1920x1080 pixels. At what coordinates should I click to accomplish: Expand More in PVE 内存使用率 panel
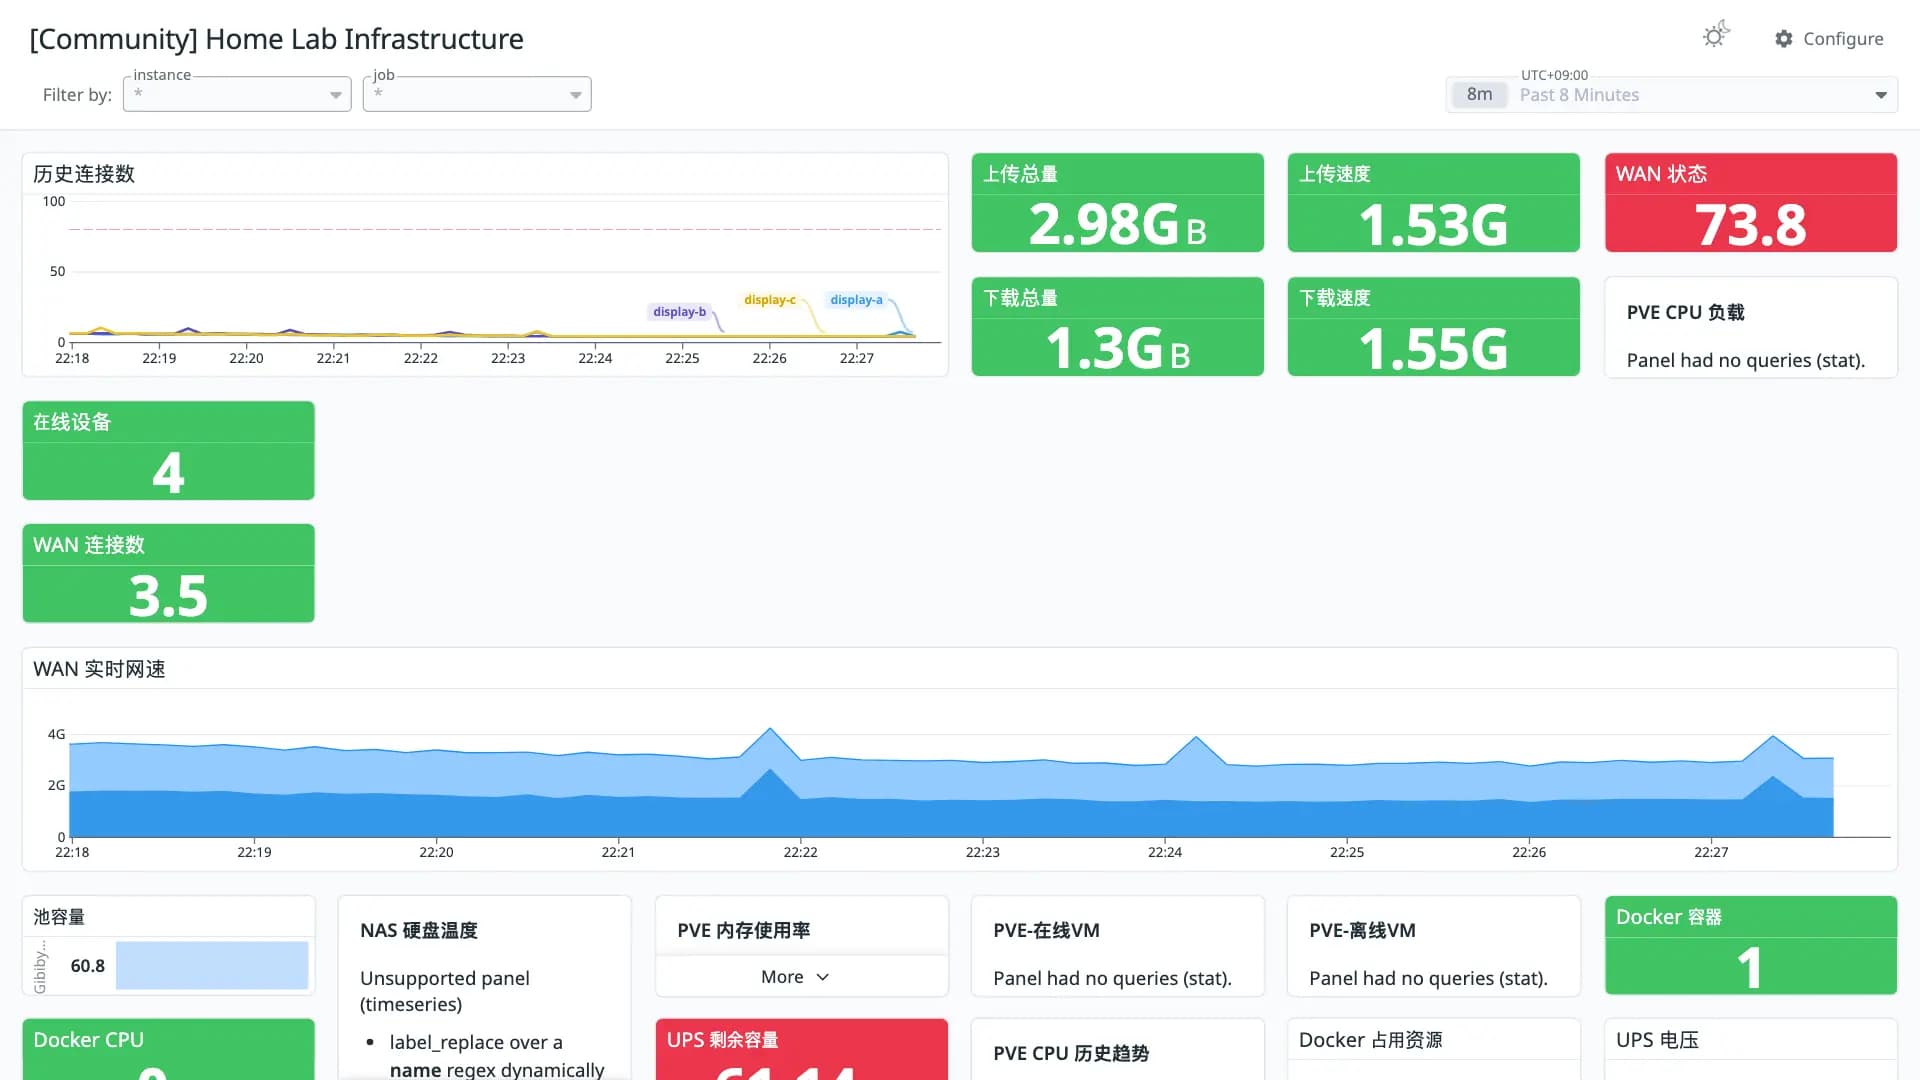[x=796, y=977]
